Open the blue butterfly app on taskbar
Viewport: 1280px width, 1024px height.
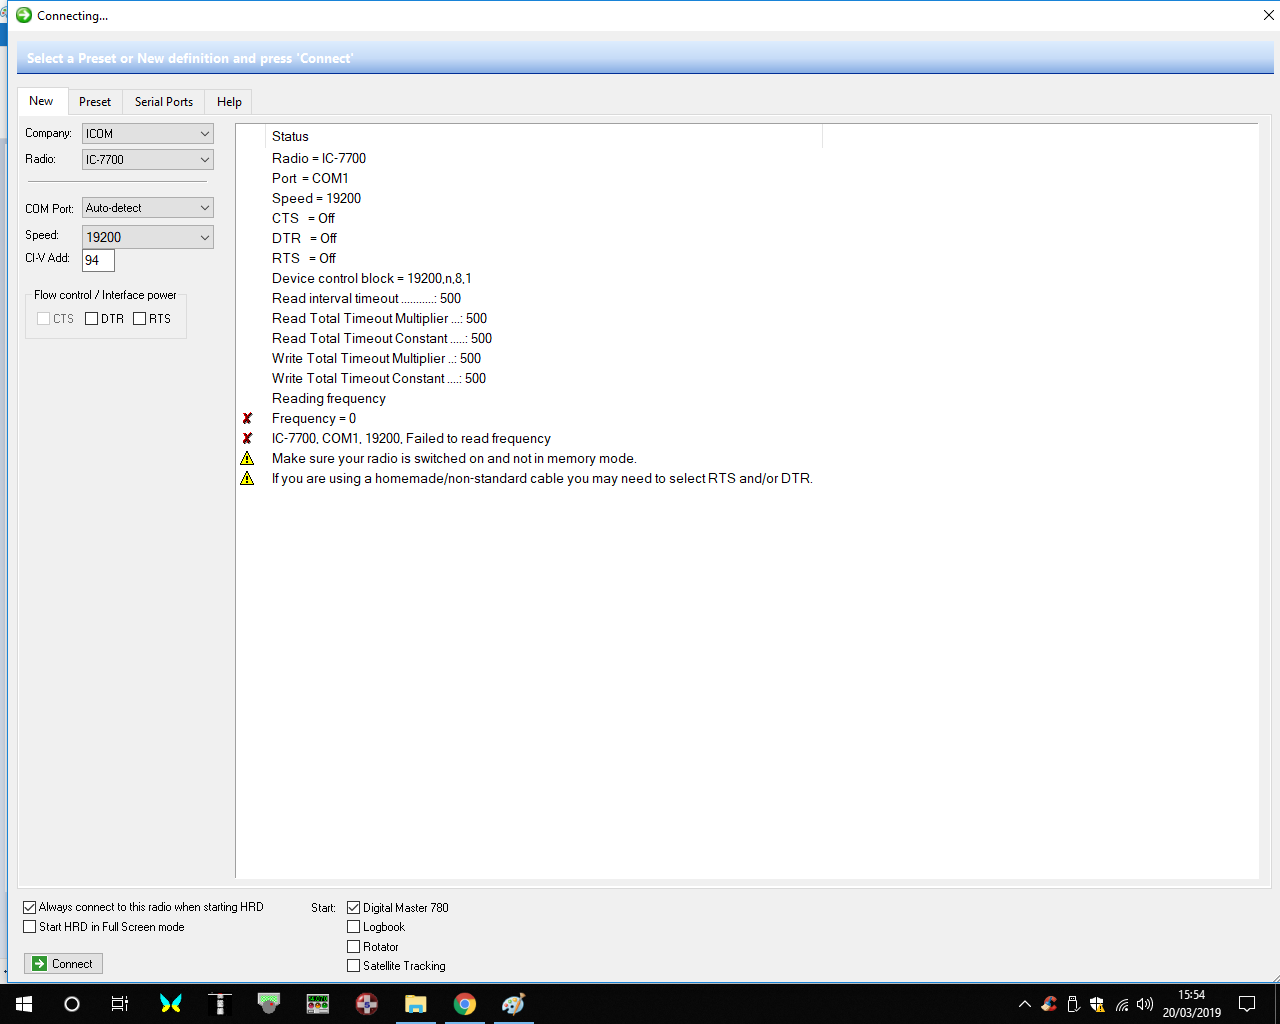tap(171, 1004)
